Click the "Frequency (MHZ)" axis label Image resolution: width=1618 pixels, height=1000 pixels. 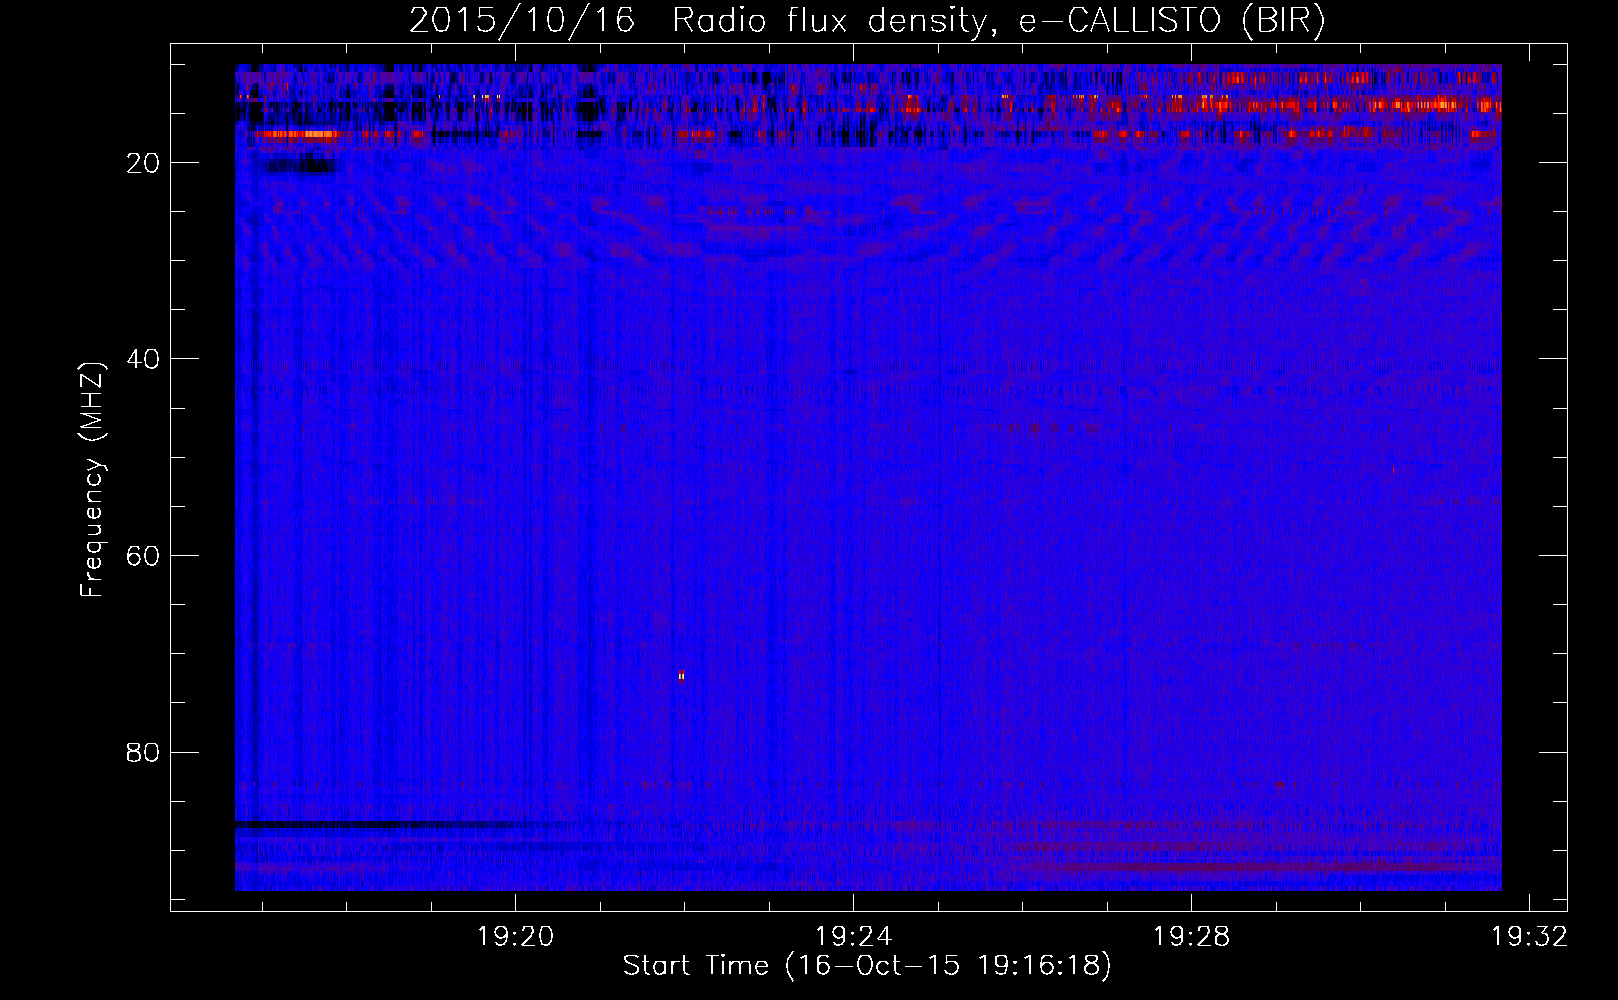coord(91,480)
